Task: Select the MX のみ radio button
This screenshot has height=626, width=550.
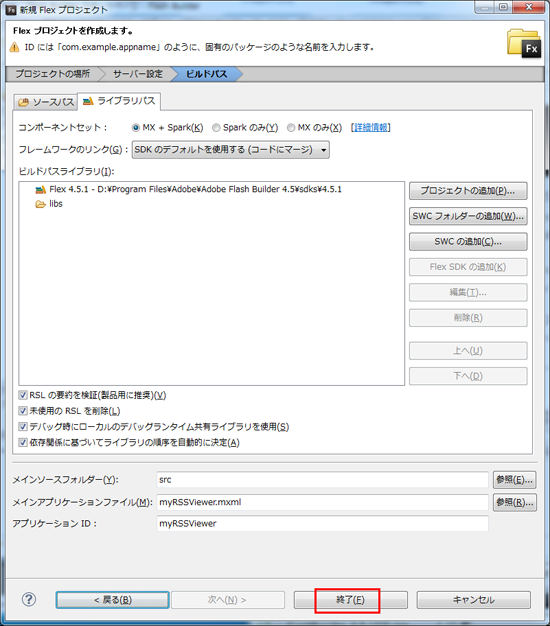Action: [x=291, y=127]
